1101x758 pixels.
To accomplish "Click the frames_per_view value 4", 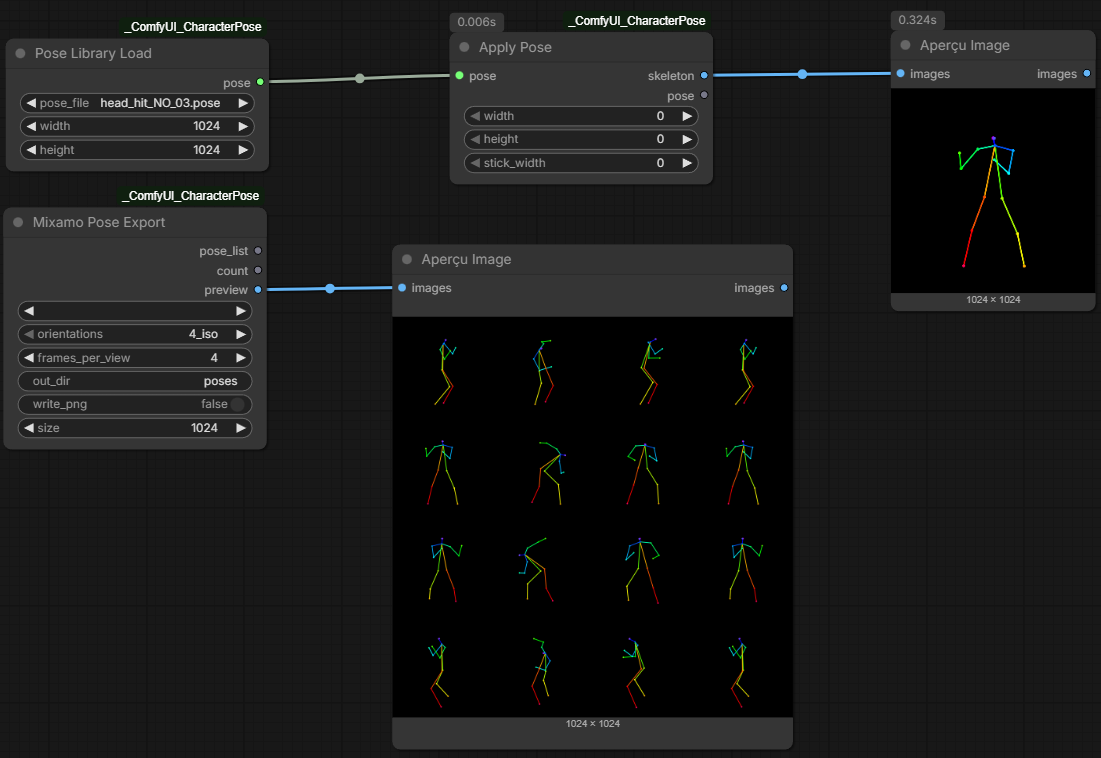I will (214, 358).
